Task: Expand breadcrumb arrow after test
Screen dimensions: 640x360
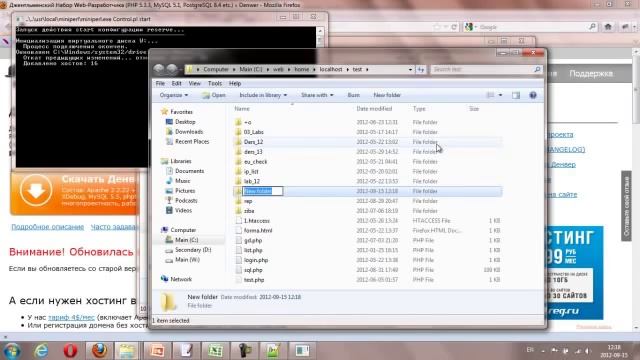Action: 367,69
